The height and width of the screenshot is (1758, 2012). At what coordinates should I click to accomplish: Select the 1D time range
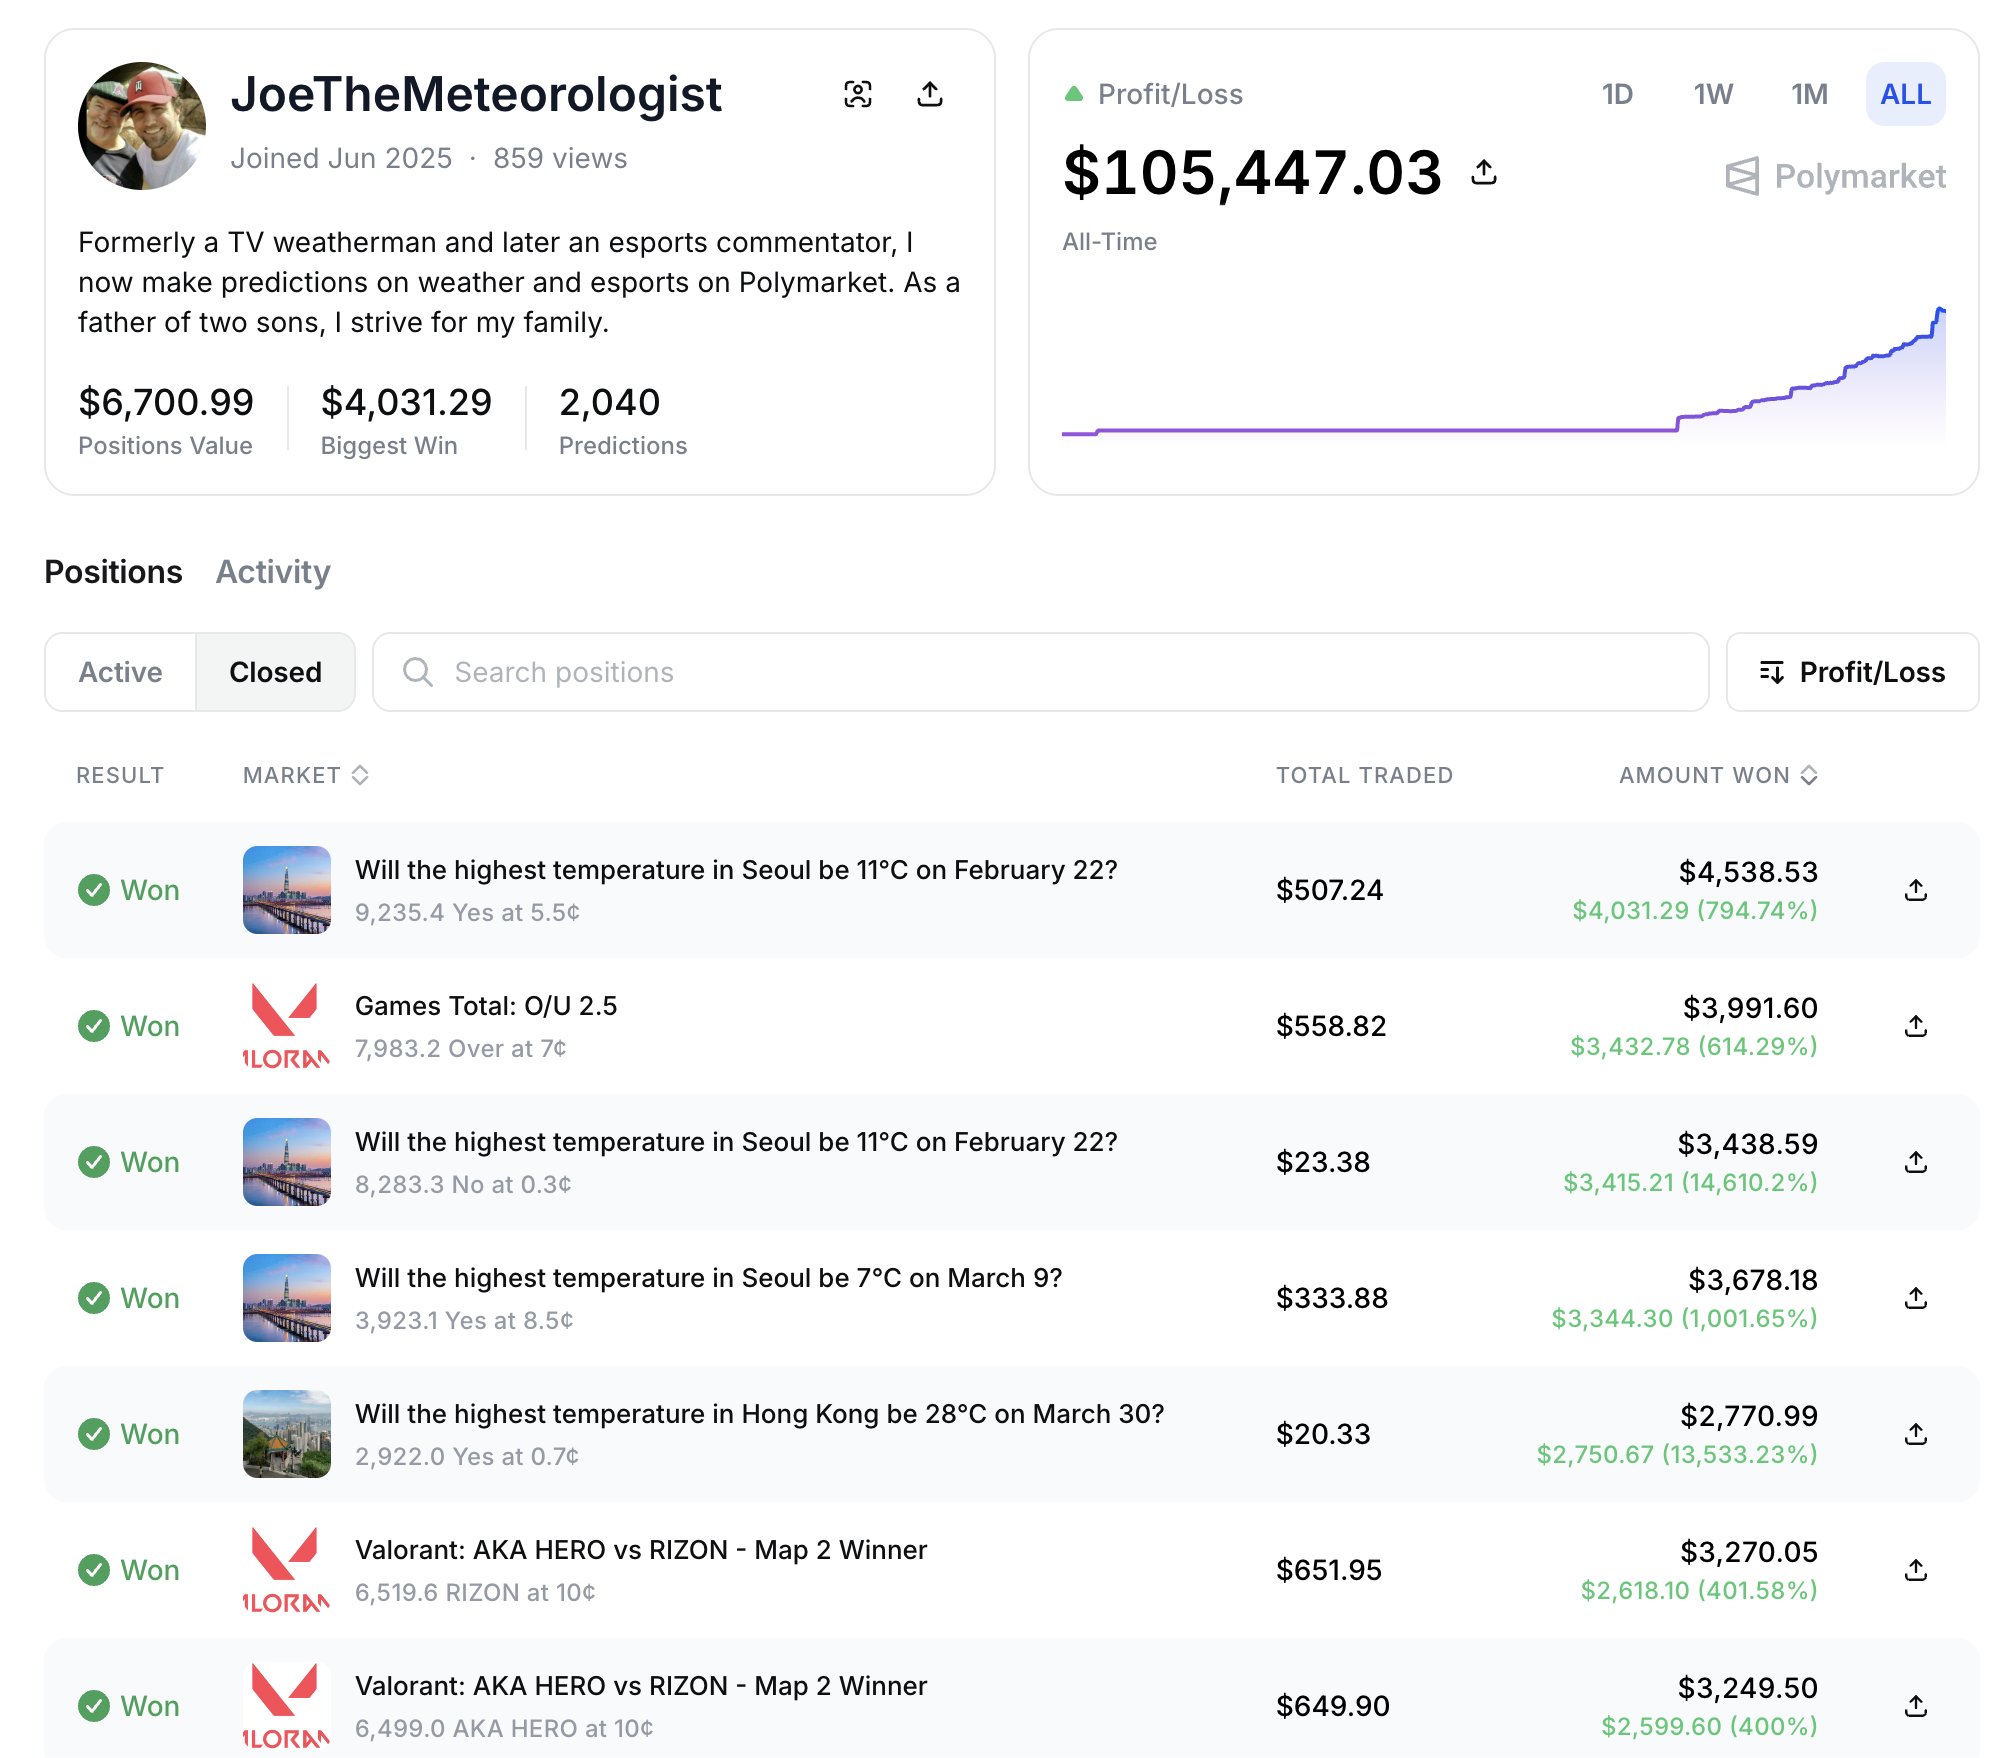1618,93
